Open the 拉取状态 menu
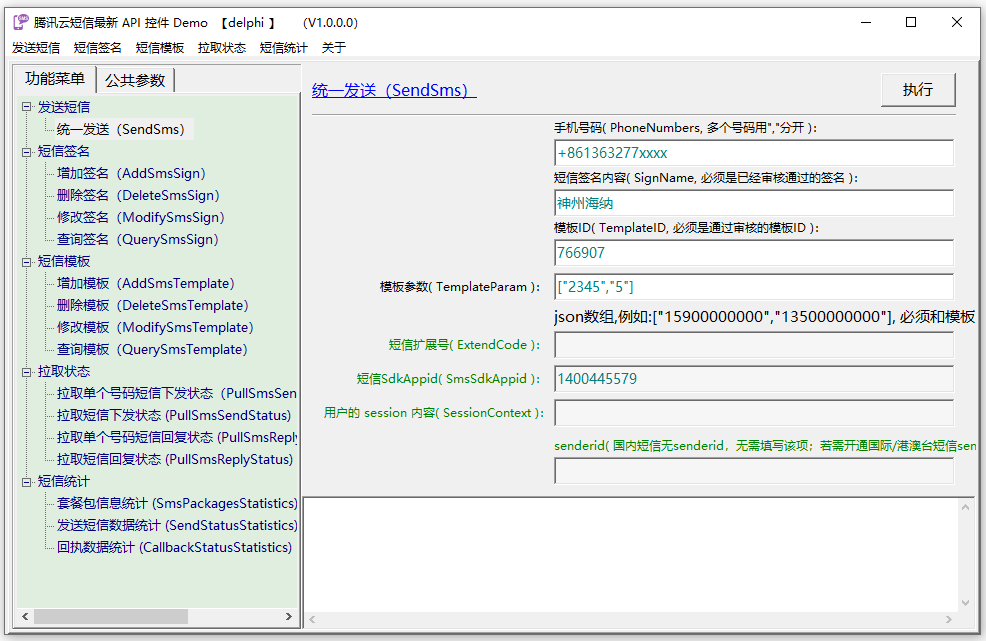Screen dimensions: 986x641 coord(221,48)
